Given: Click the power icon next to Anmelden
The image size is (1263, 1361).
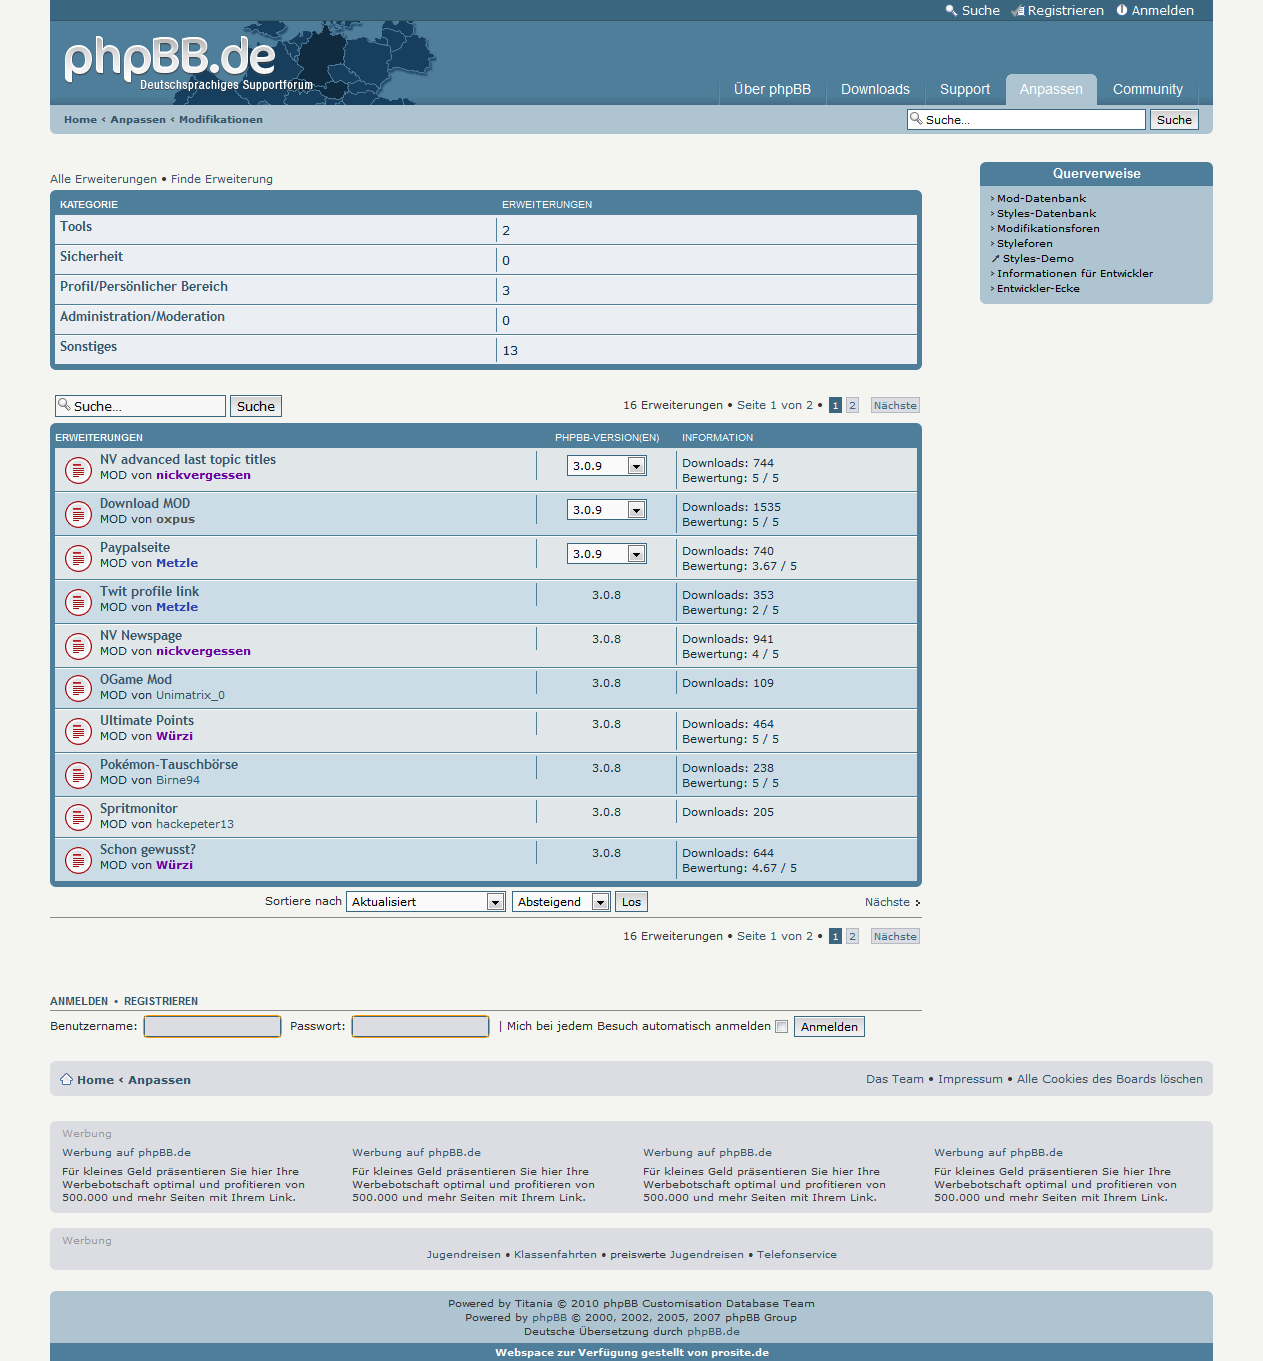Looking at the screenshot, I should pos(1122,10).
